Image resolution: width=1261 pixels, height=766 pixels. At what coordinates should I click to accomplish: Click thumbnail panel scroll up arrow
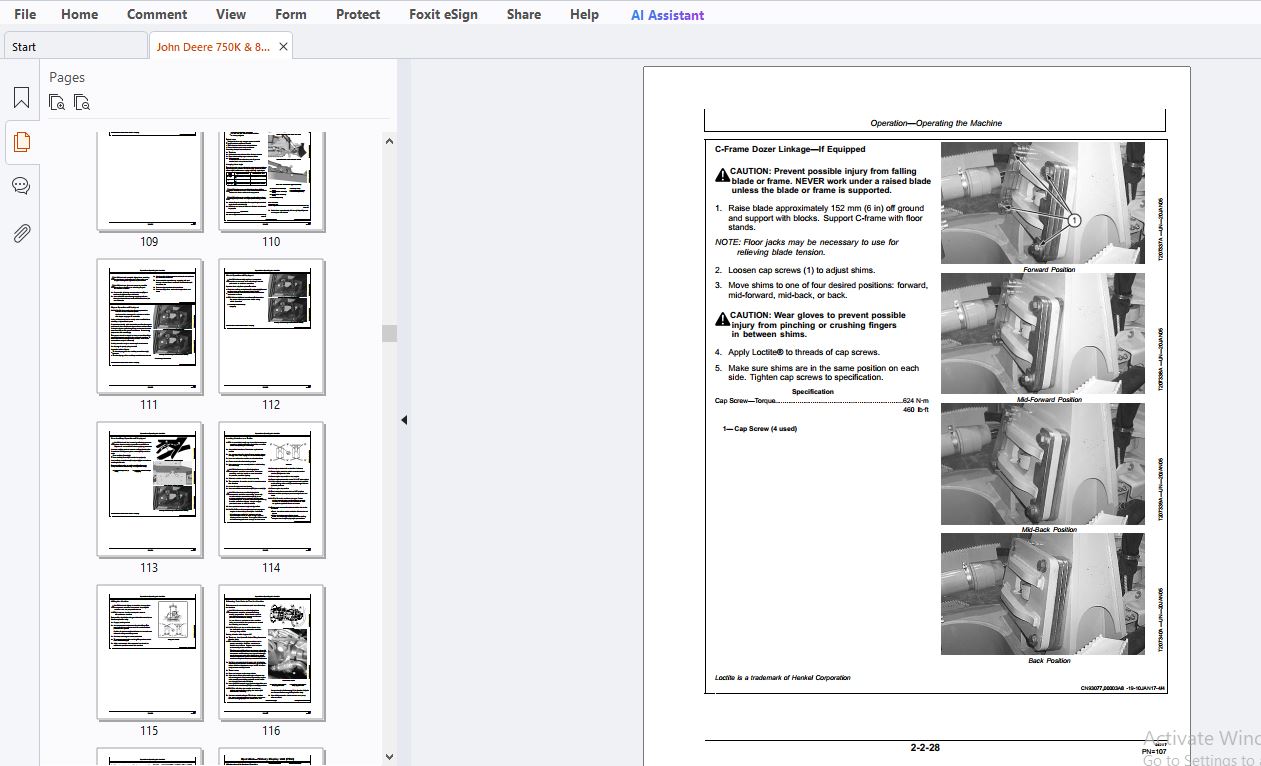click(389, 141)
